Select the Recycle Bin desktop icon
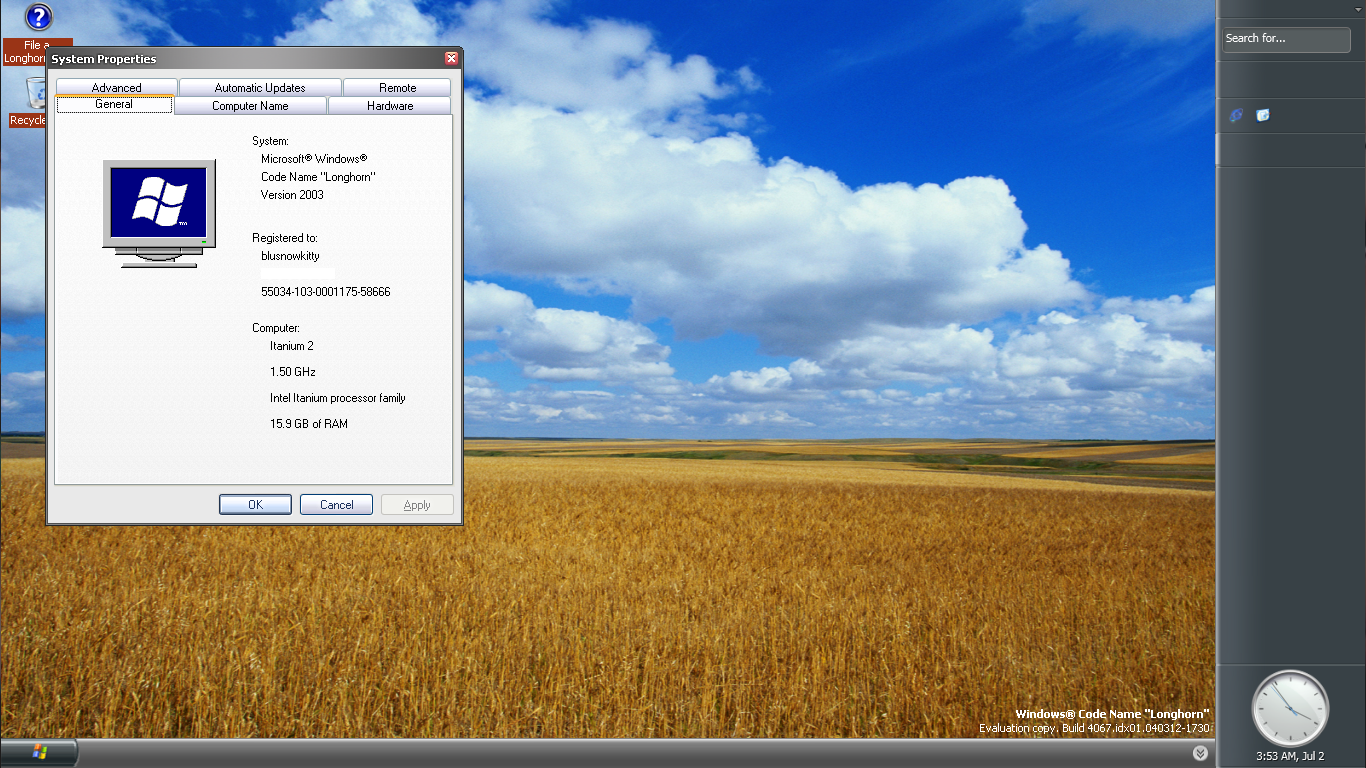Viewport: 1366px width, 768px height. tap(28, 104)
